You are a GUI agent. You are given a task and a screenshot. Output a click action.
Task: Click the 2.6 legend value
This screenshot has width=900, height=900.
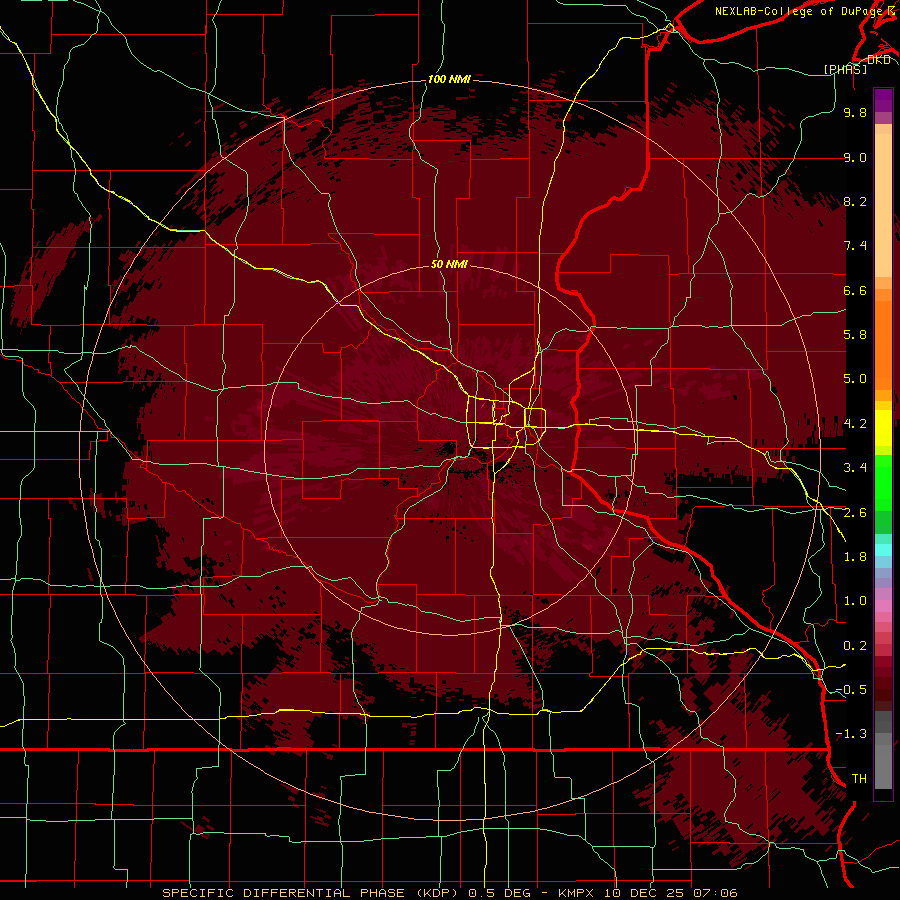pyautogui.click(x=855, y=513)
